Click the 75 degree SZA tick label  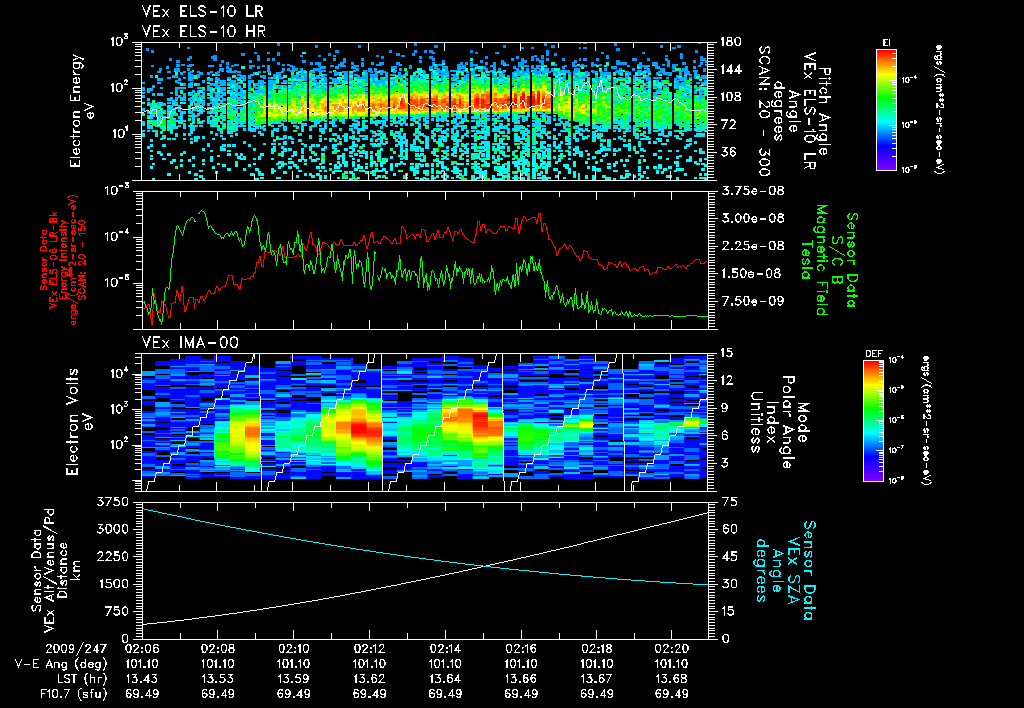729,502
